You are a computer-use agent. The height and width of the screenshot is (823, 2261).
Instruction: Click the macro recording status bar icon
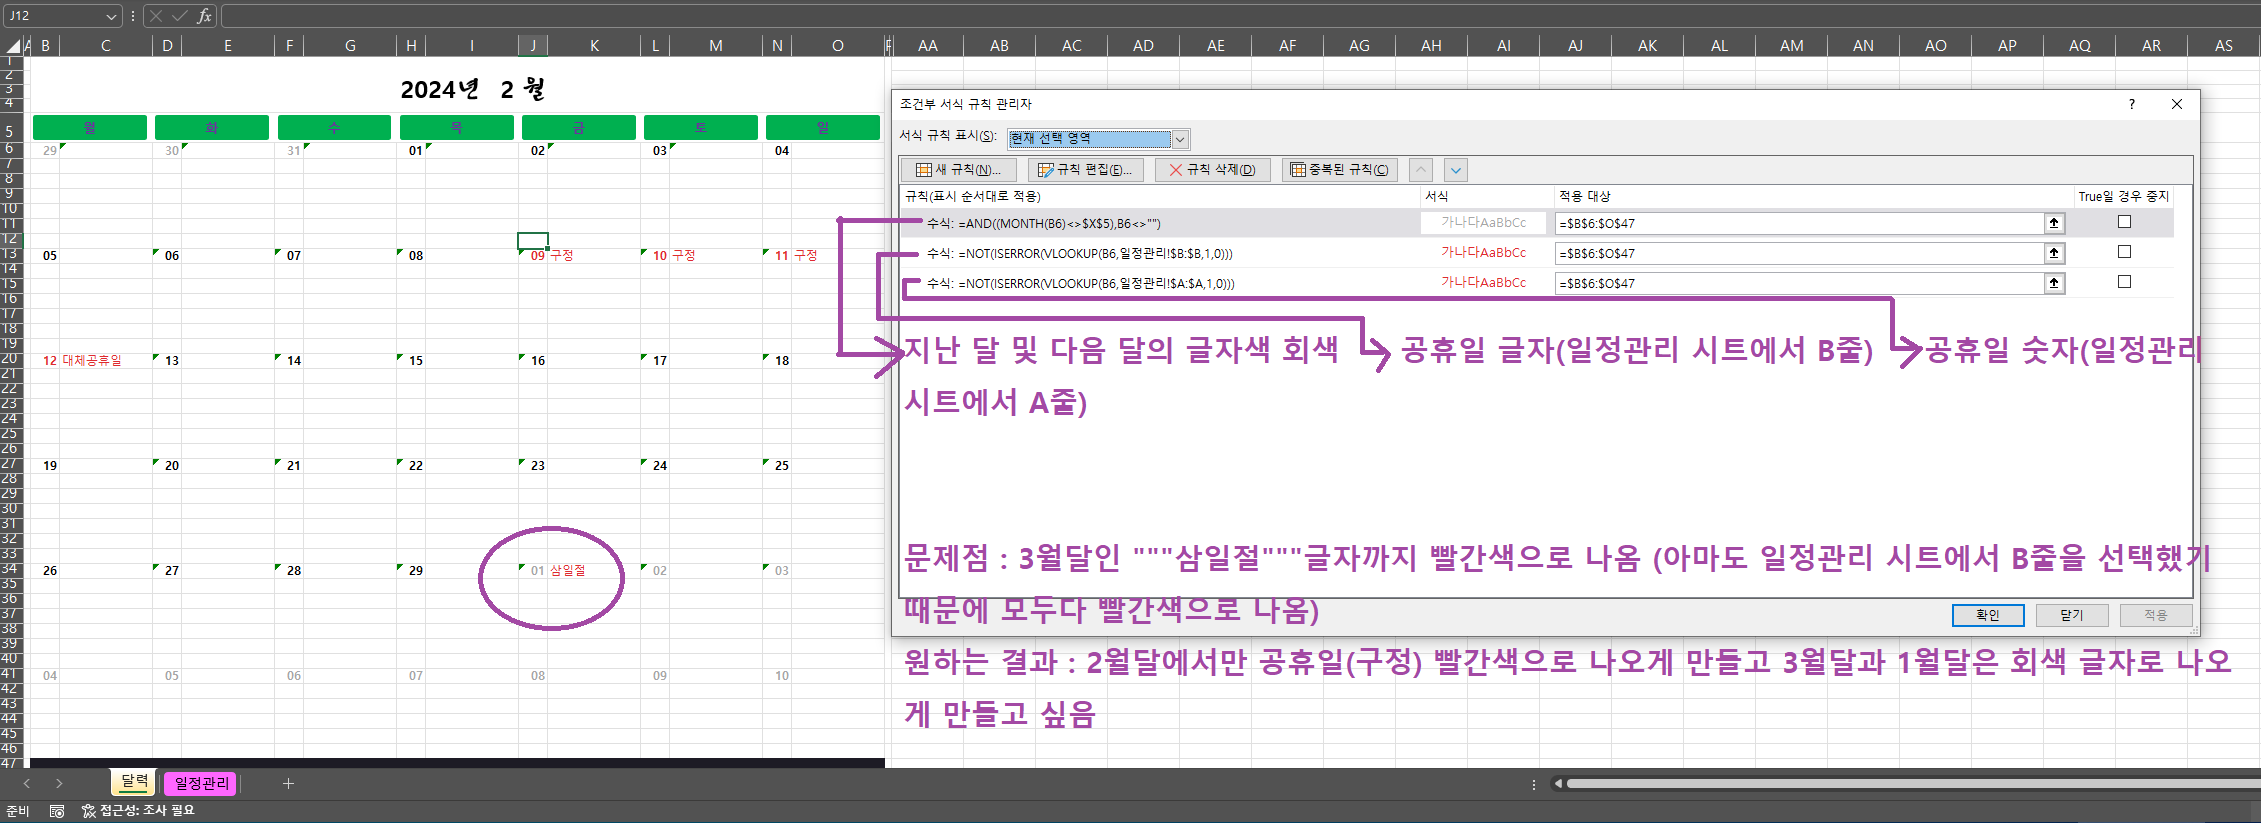click(57, 811)
